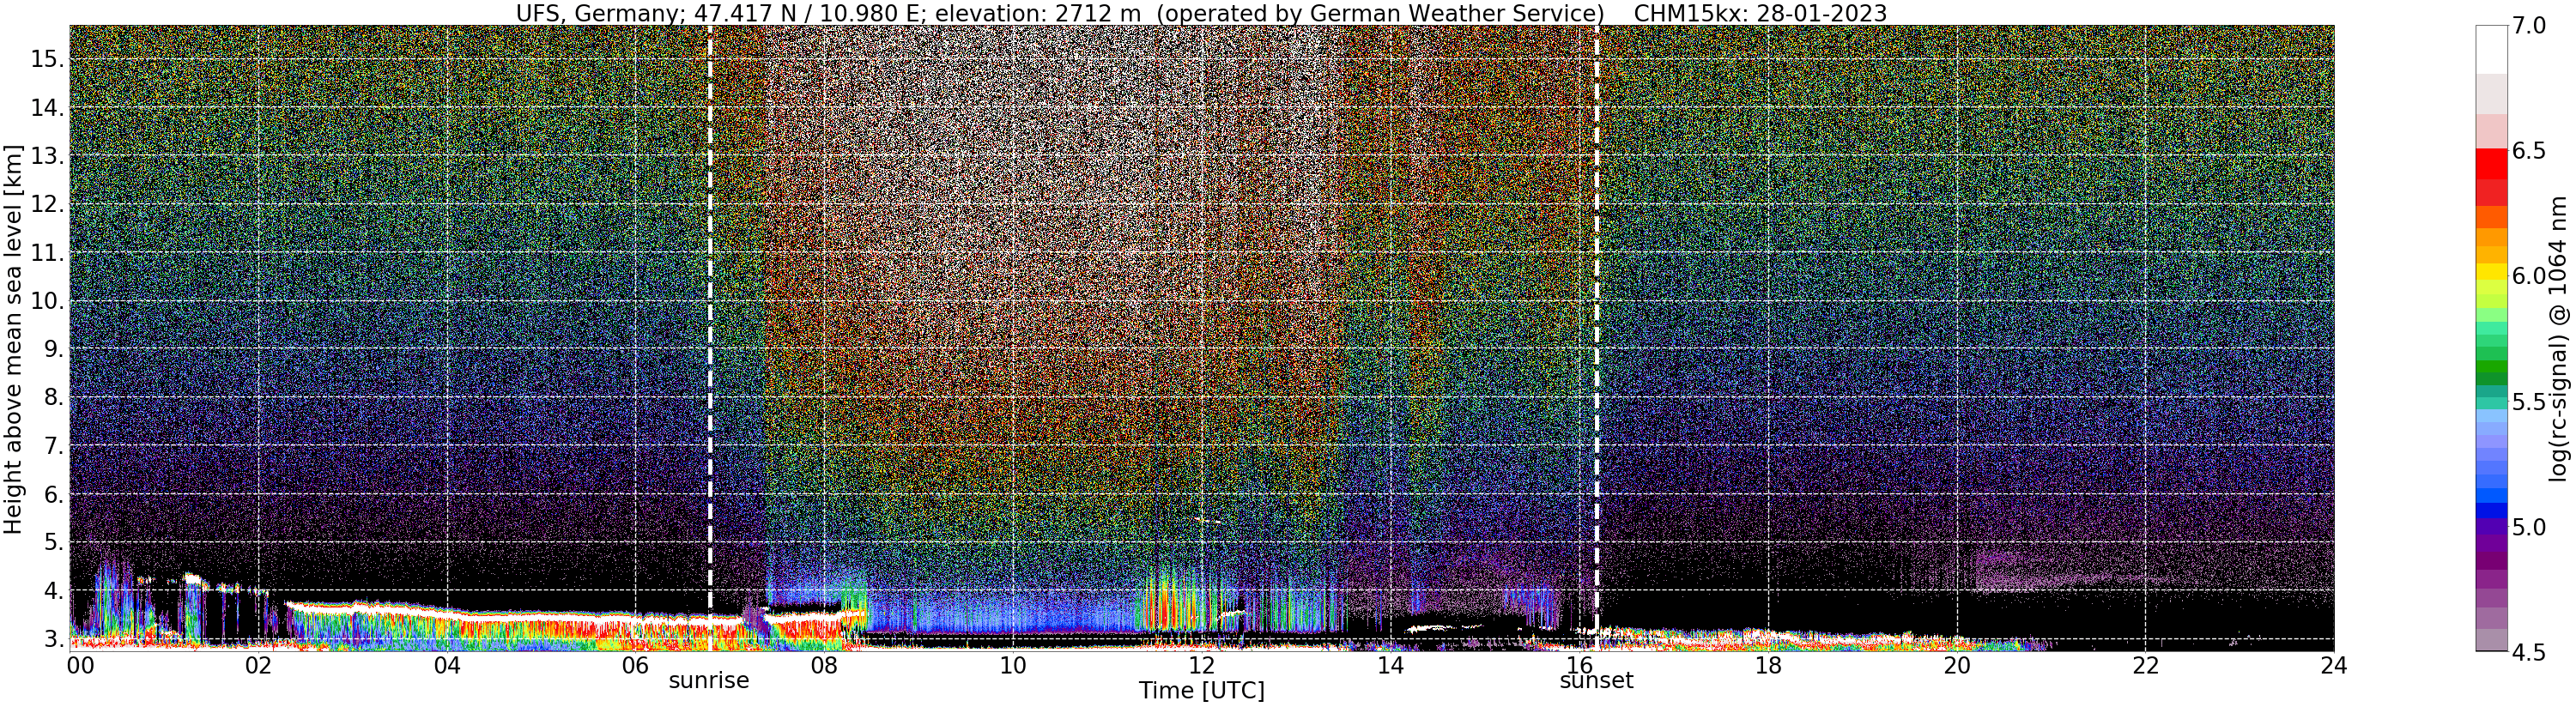Viewport: 2576px width, 707px height.
Task: Click the y-axis tick label 11.
Action: pyautogui.click(x=47, y=253)
